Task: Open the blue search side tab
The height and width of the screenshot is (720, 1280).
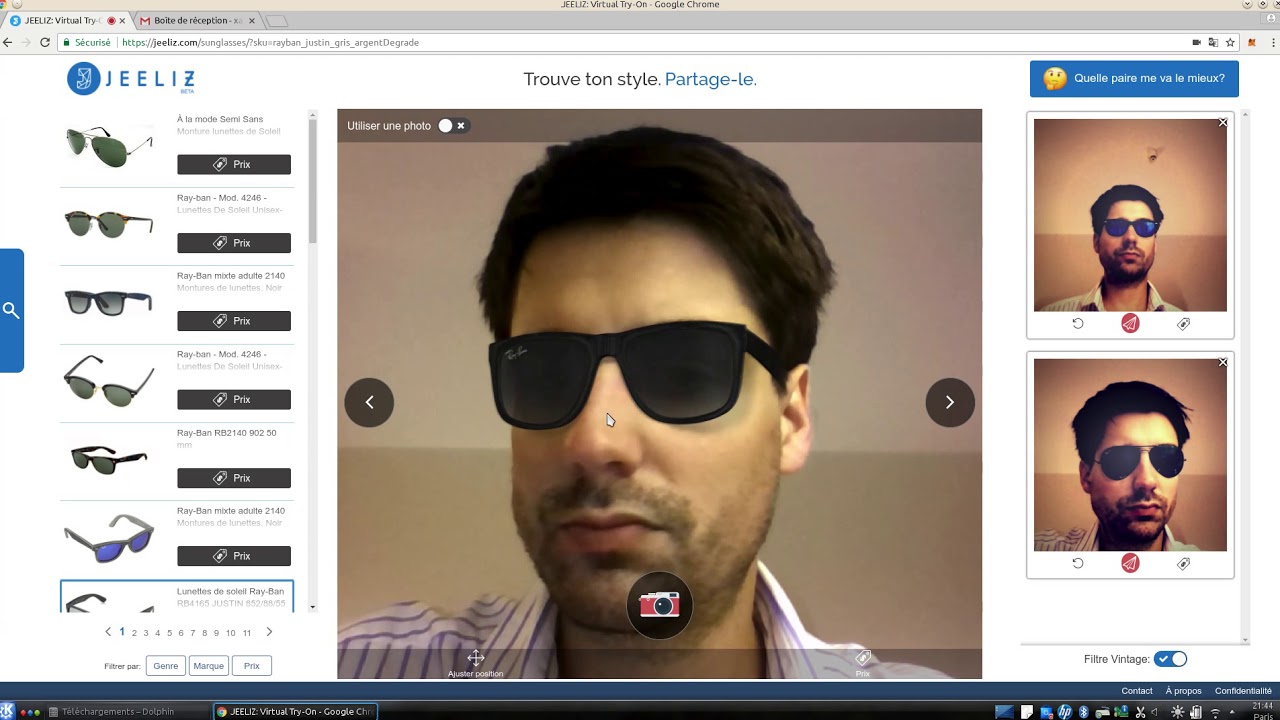Action: (11, 310)
